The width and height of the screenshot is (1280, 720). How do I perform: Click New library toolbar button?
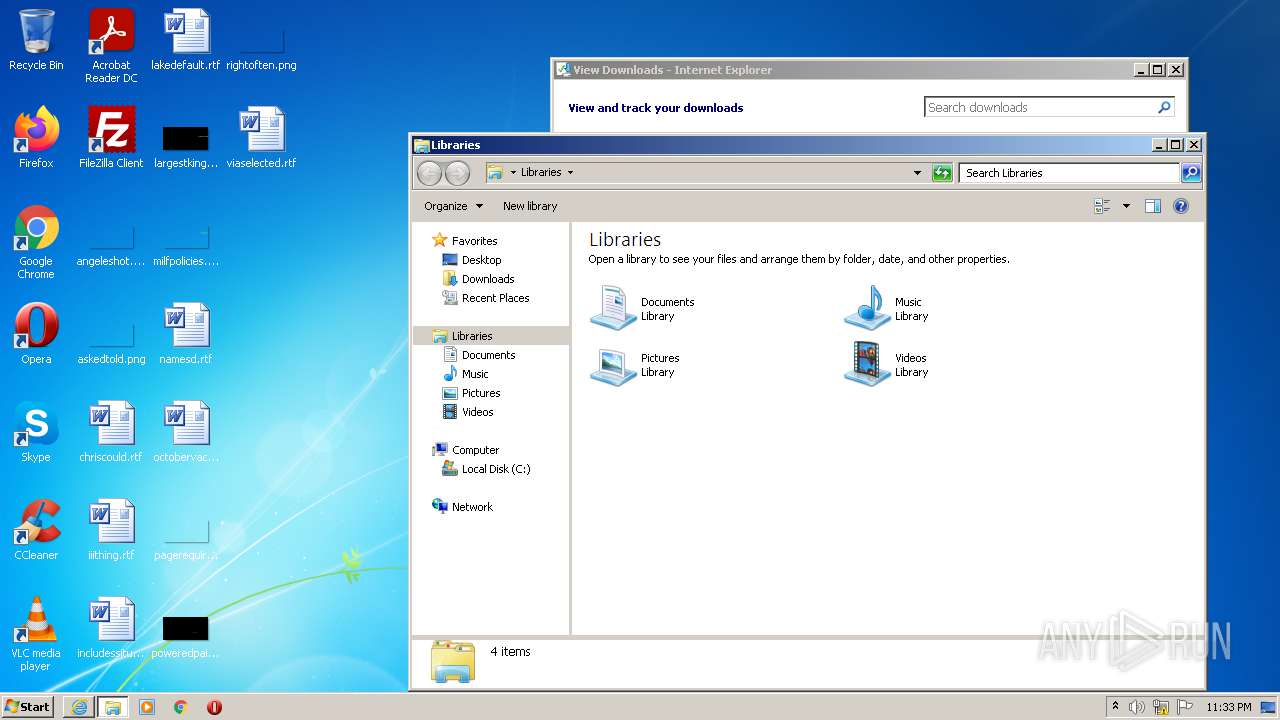(530, 206)
